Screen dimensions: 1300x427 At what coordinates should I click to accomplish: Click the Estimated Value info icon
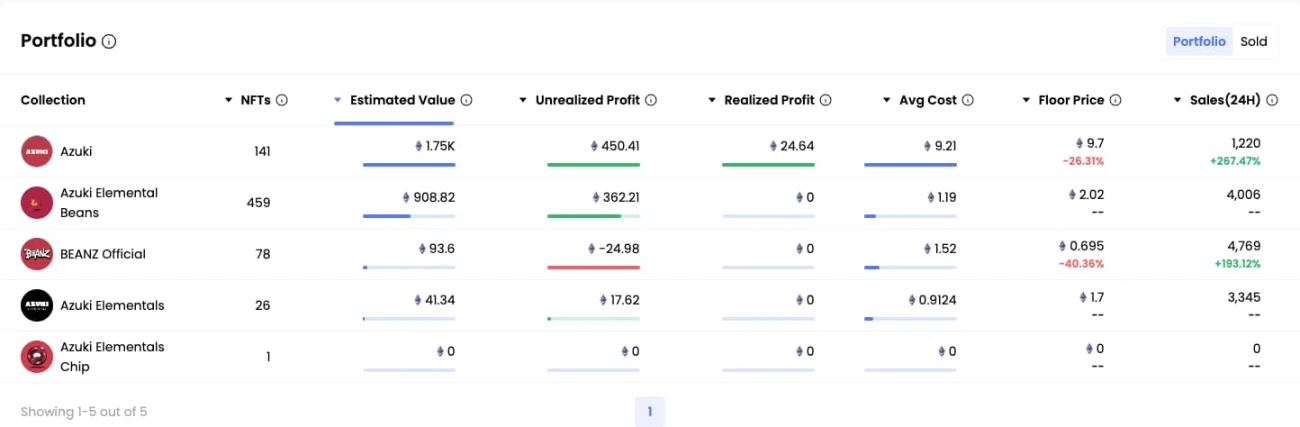click(467, 100)
